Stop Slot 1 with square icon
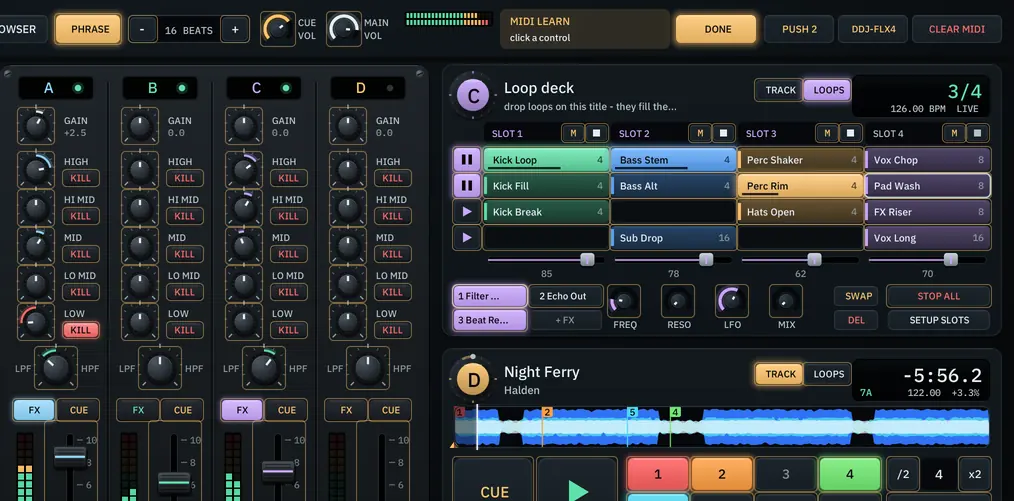Image resolution: width=1014 pixels, height=501 pixels. [596, 133]
